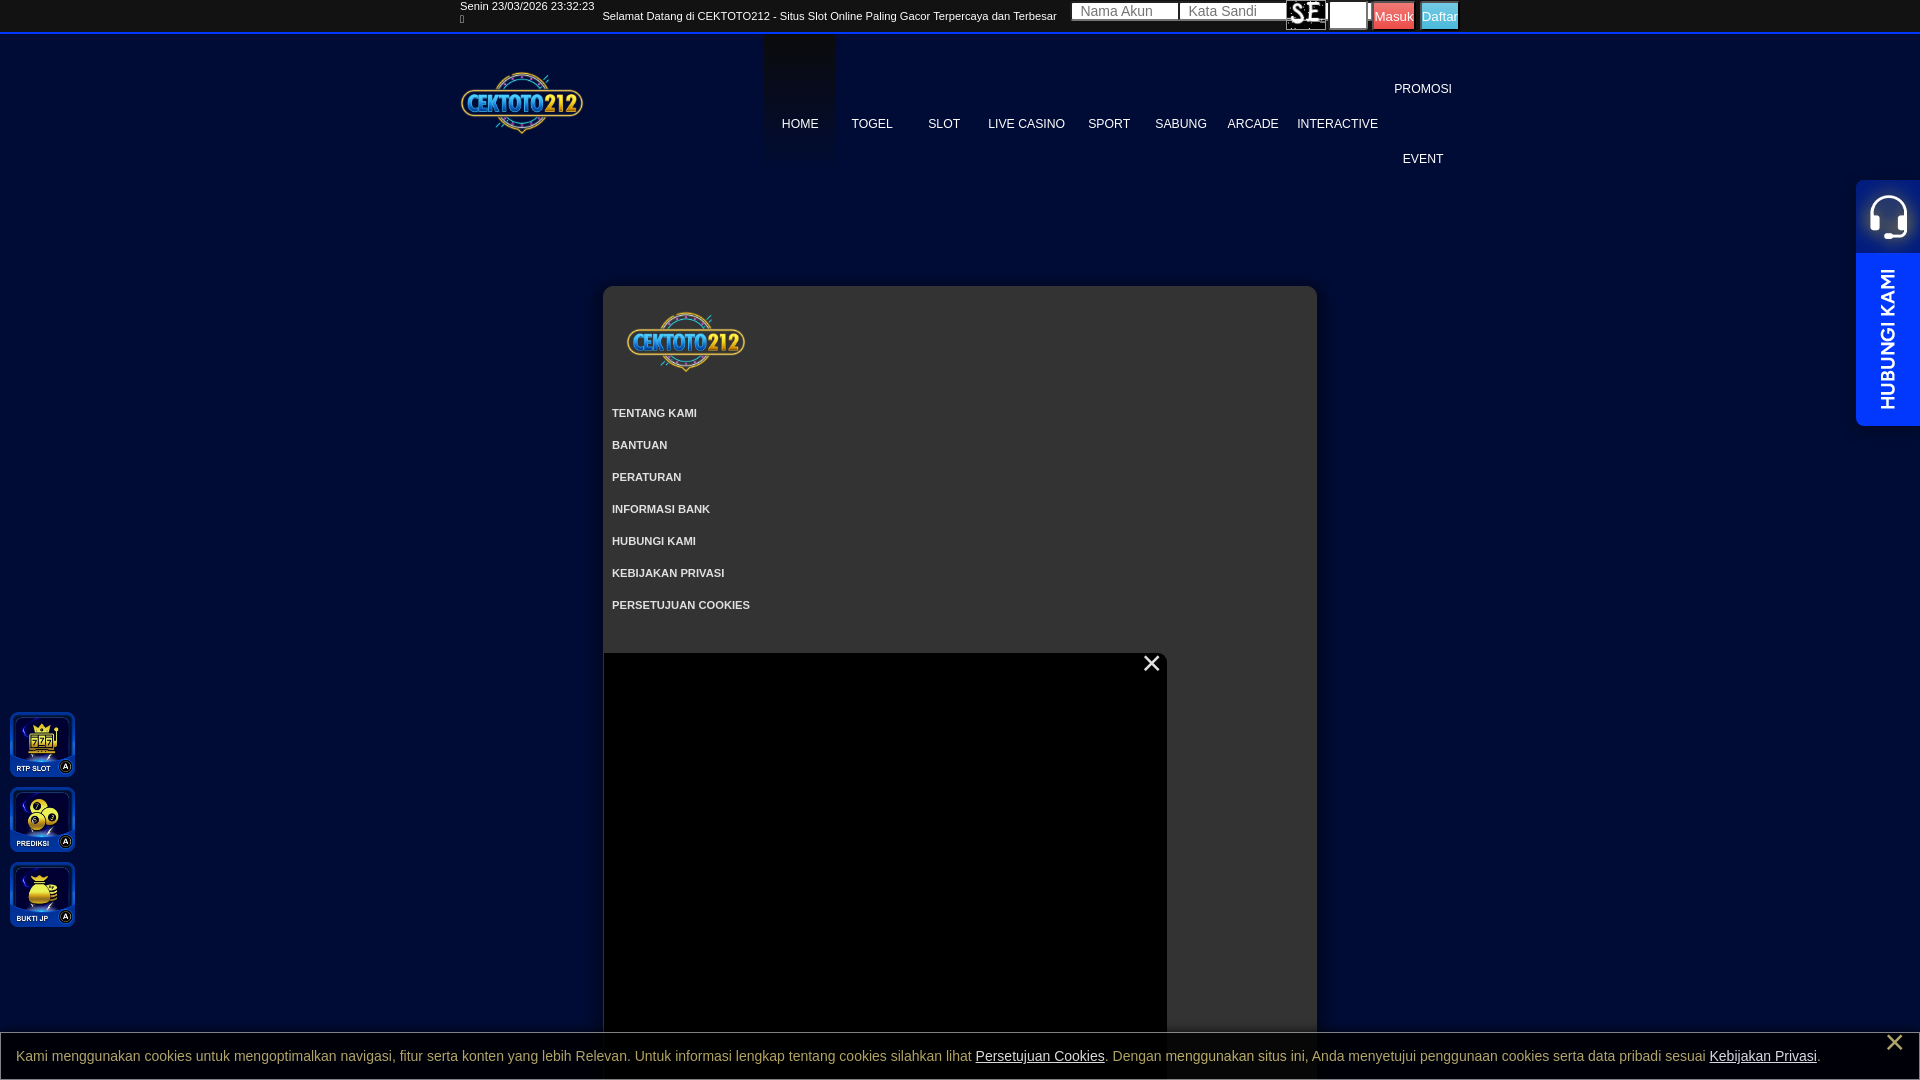This screenshot has width=1920, height=1080.
Task: Go to the HOME menu
Action: pyautogui.click(x=800, y=124)
